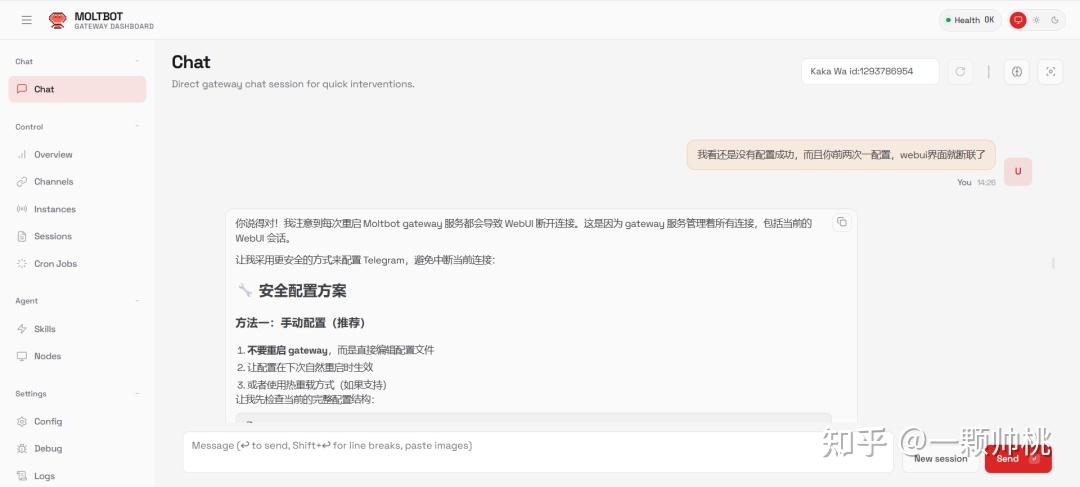Open the Logs page
This screenshot has width=1080, height=487.
(77, 476)
